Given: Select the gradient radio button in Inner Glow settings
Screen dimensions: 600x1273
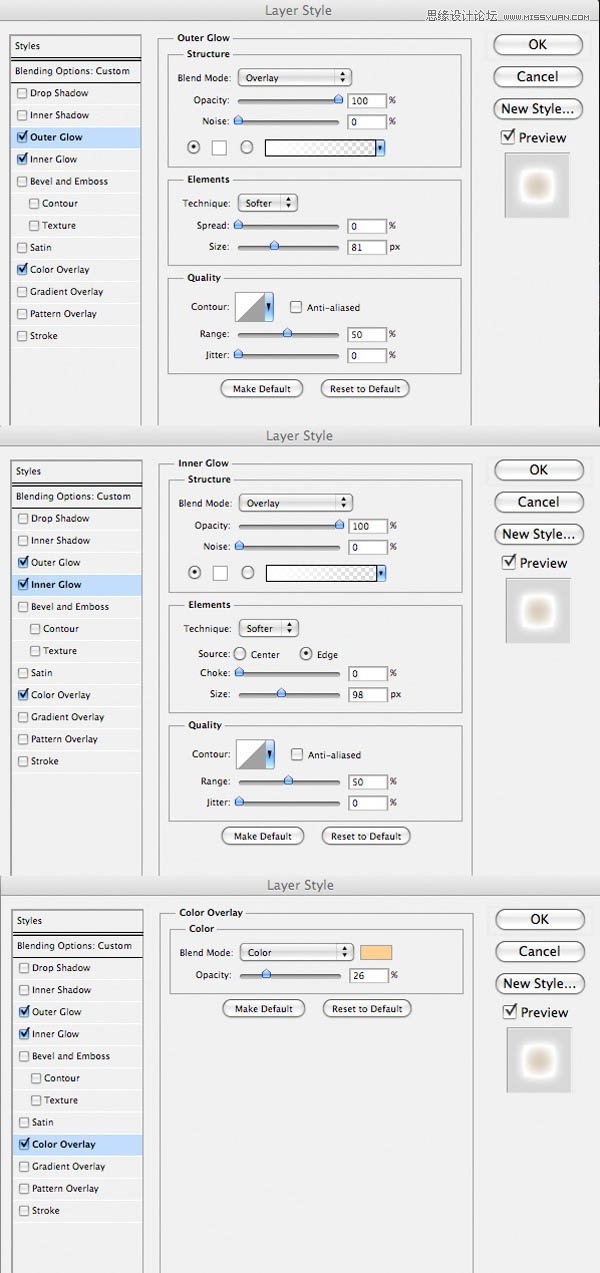Looking at the screenshot, I should (248, 573).
